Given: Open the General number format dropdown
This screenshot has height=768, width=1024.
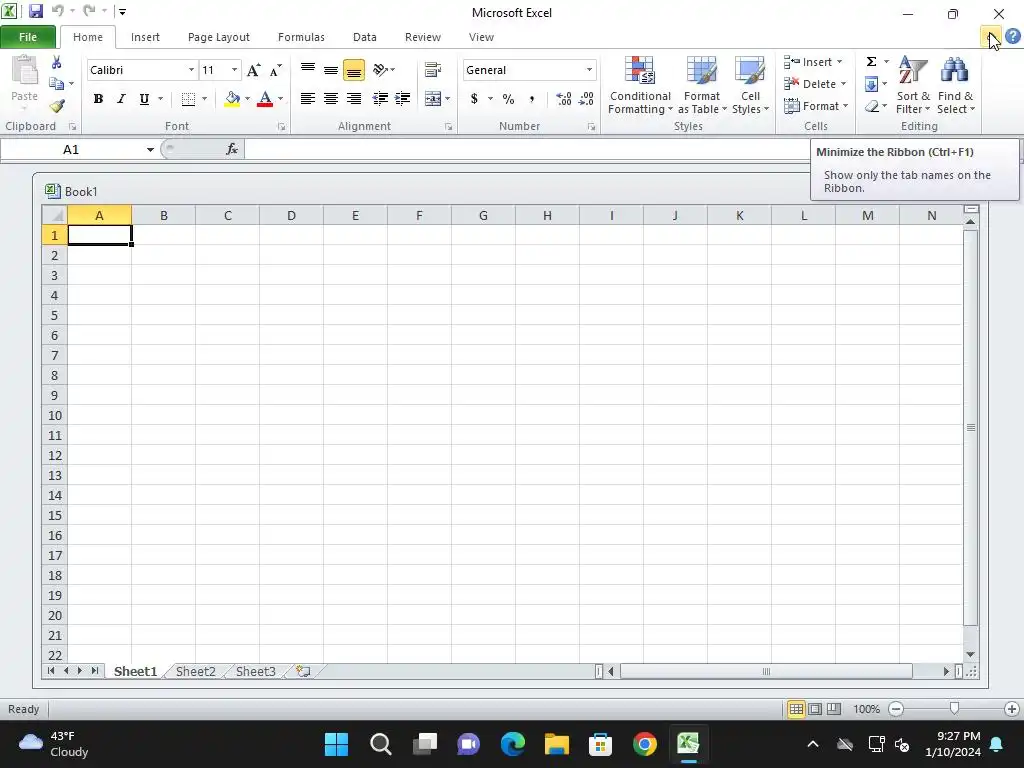Looking at the screenshot, I should pos(589,70).
